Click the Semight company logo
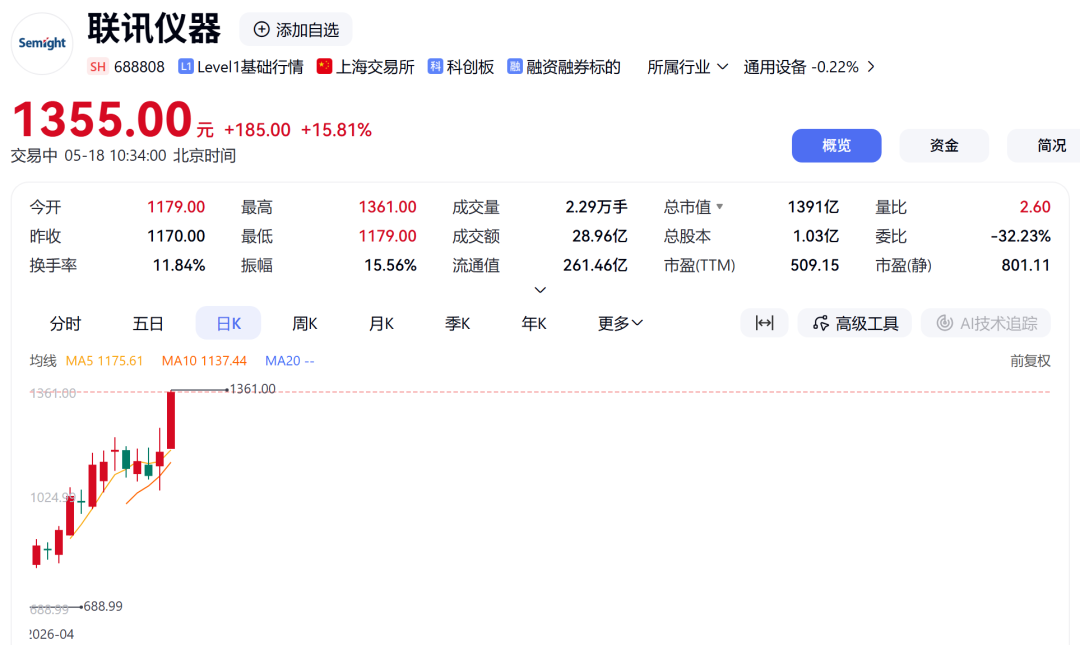1080x645 pixels. 42,43
